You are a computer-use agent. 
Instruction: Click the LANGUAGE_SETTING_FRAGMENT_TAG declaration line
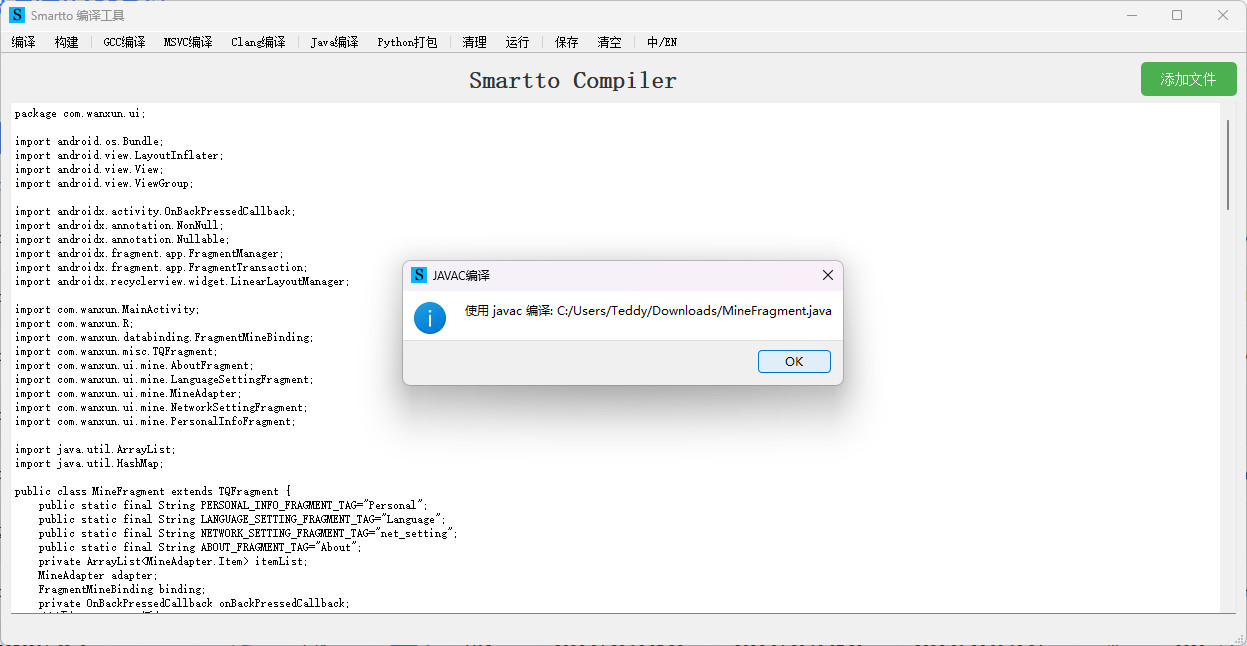(x=242, y=519)
